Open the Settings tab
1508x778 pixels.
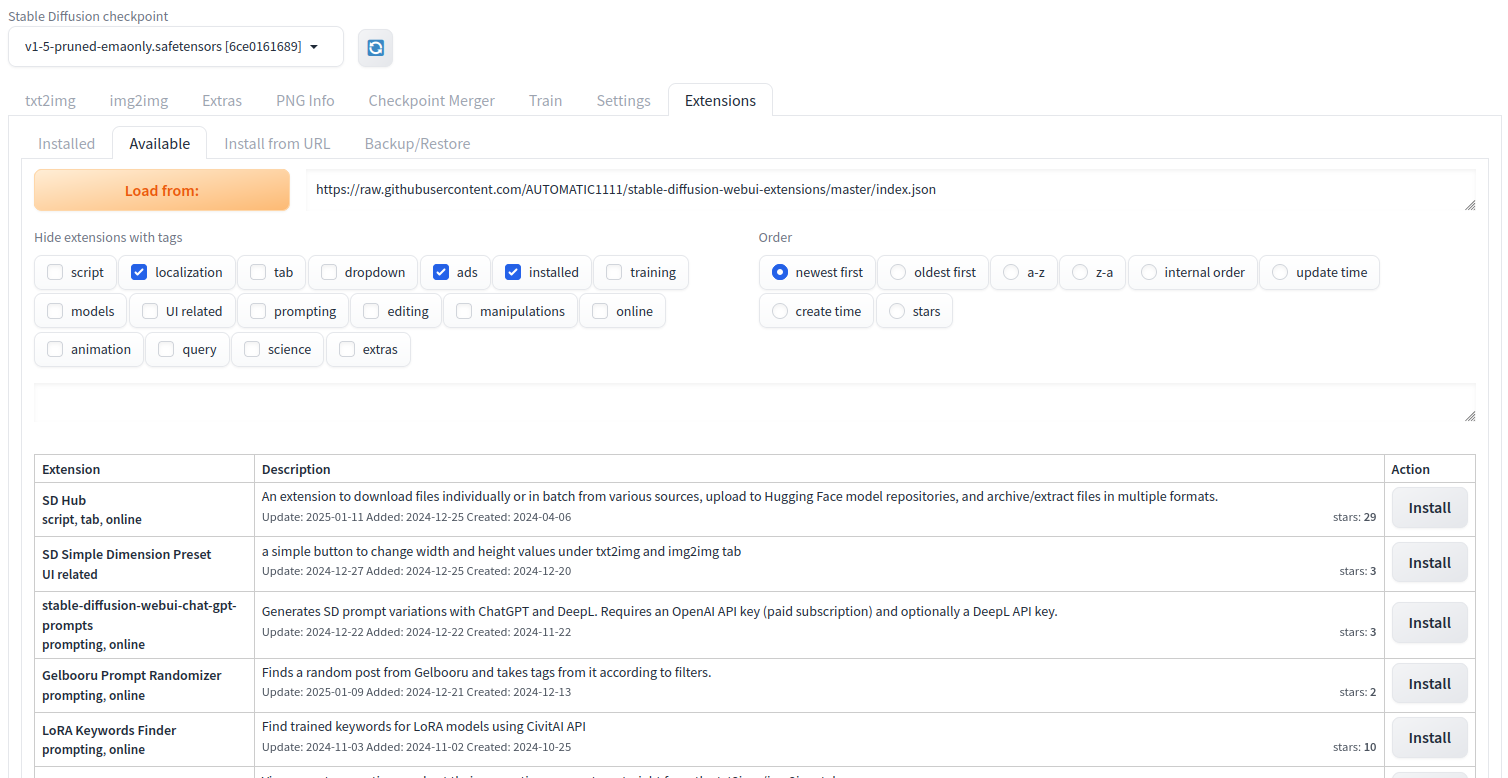(623, 100)
